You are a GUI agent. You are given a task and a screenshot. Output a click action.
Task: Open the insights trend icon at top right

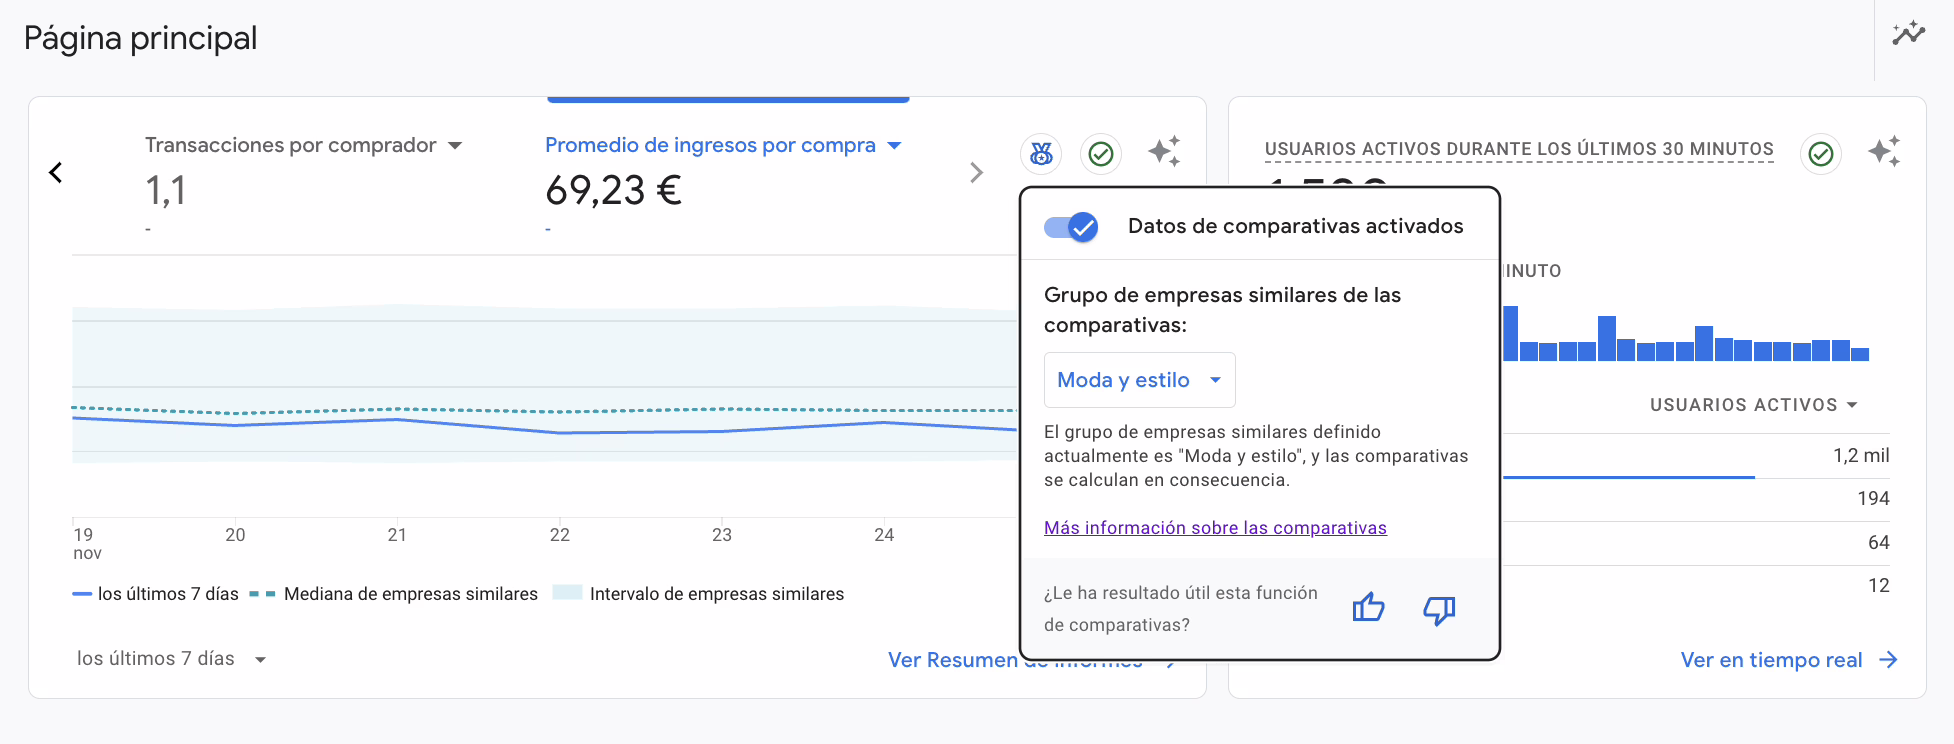[x=1908, y=34]
